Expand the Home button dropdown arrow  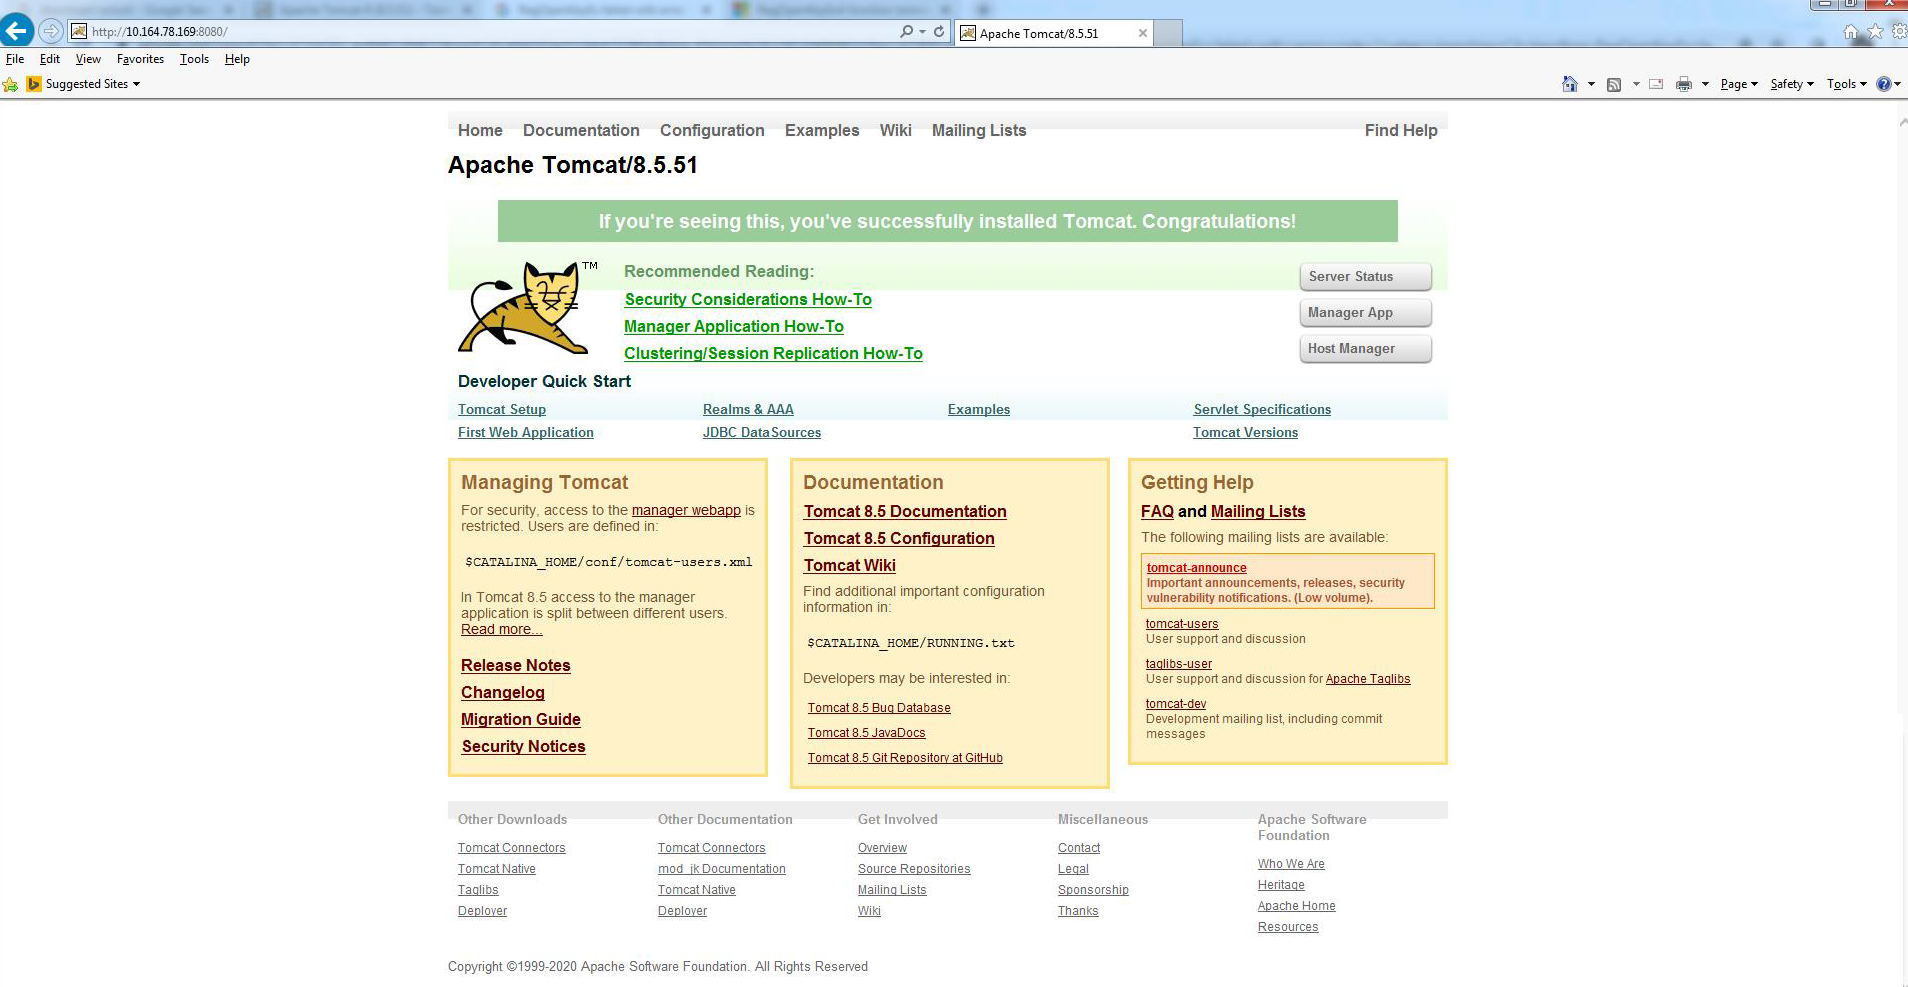tap(1591, 84)
